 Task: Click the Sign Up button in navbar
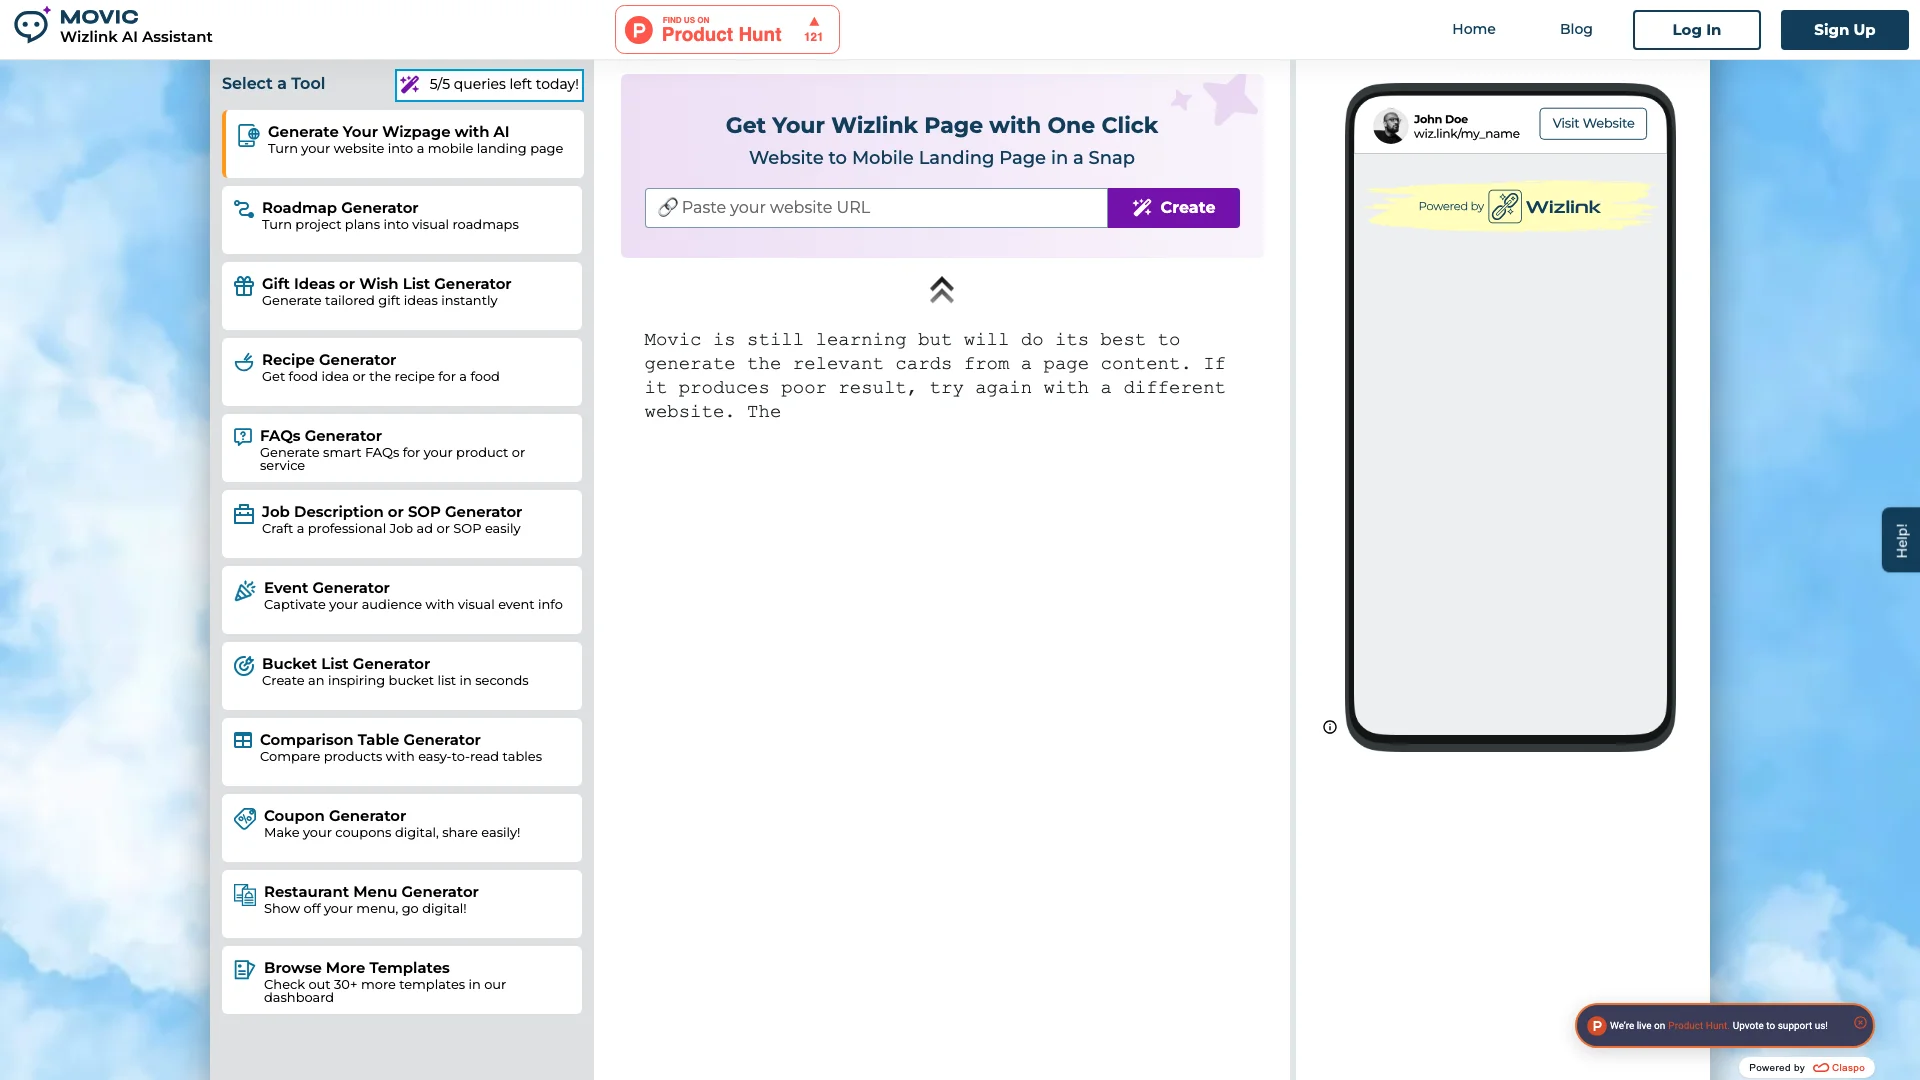coord(1844,29)
